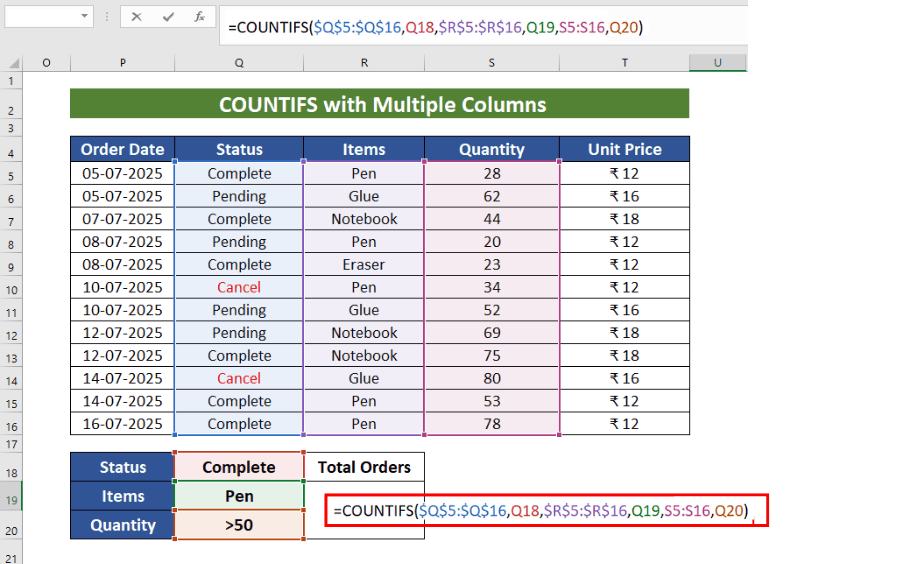Screen dimensions: 902x564
Task: Select row 19 header
Action: (x=11, y=498)
